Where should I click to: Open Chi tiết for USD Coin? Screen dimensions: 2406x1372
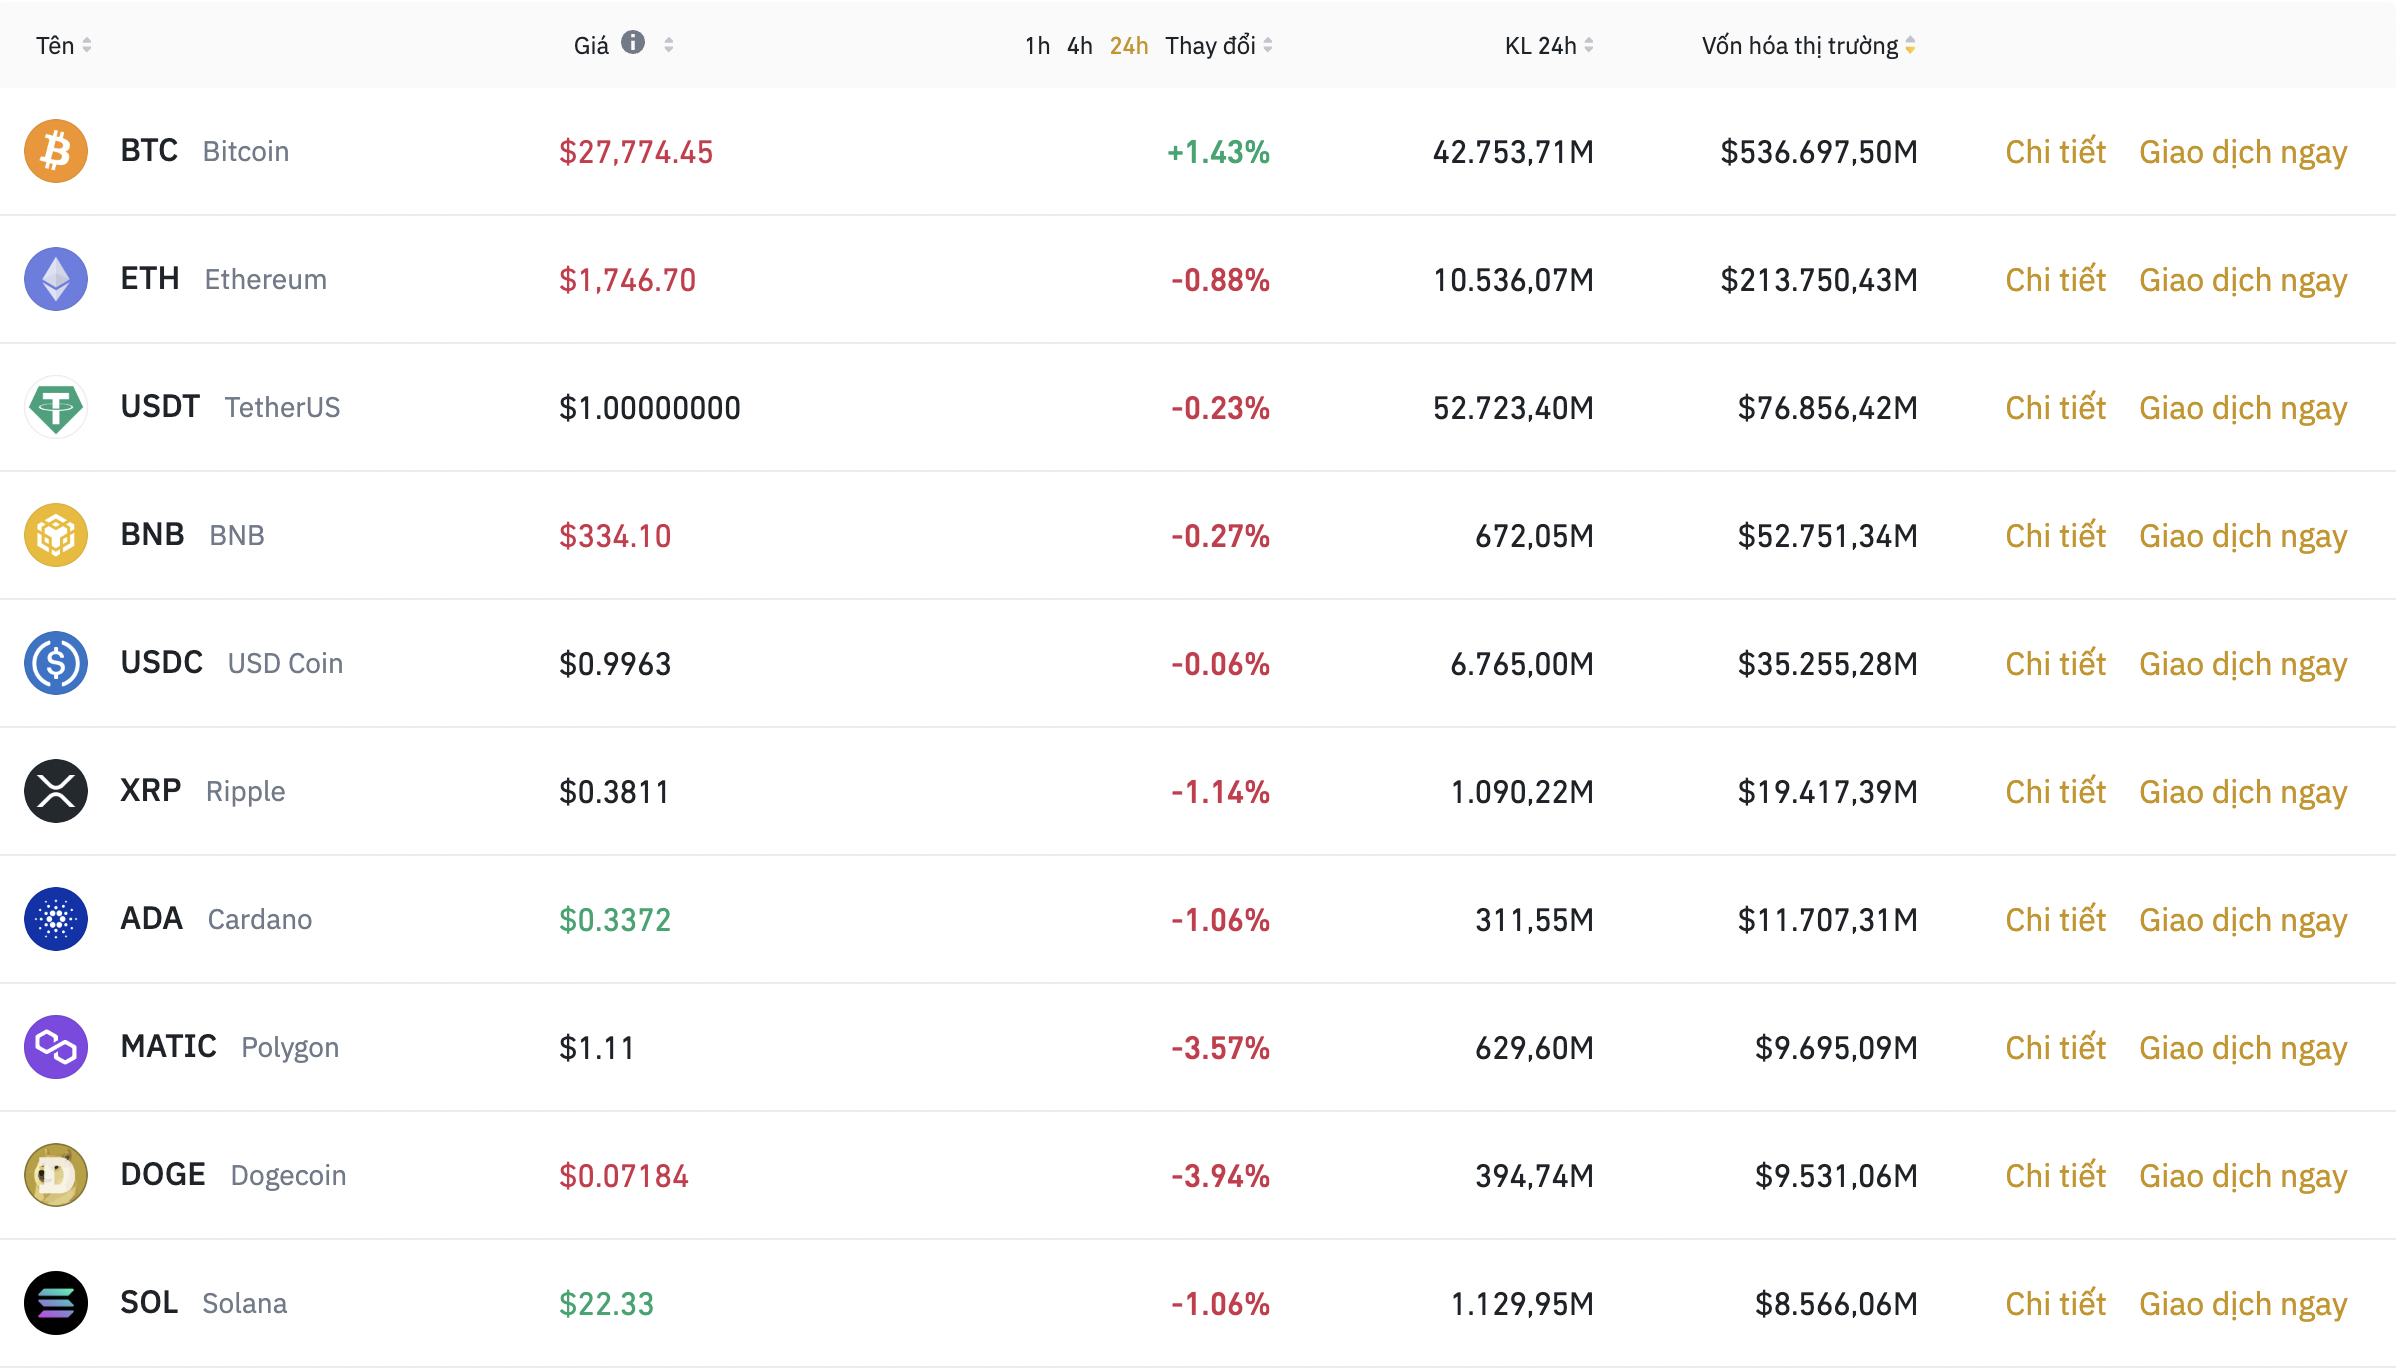pos(2056,663)
